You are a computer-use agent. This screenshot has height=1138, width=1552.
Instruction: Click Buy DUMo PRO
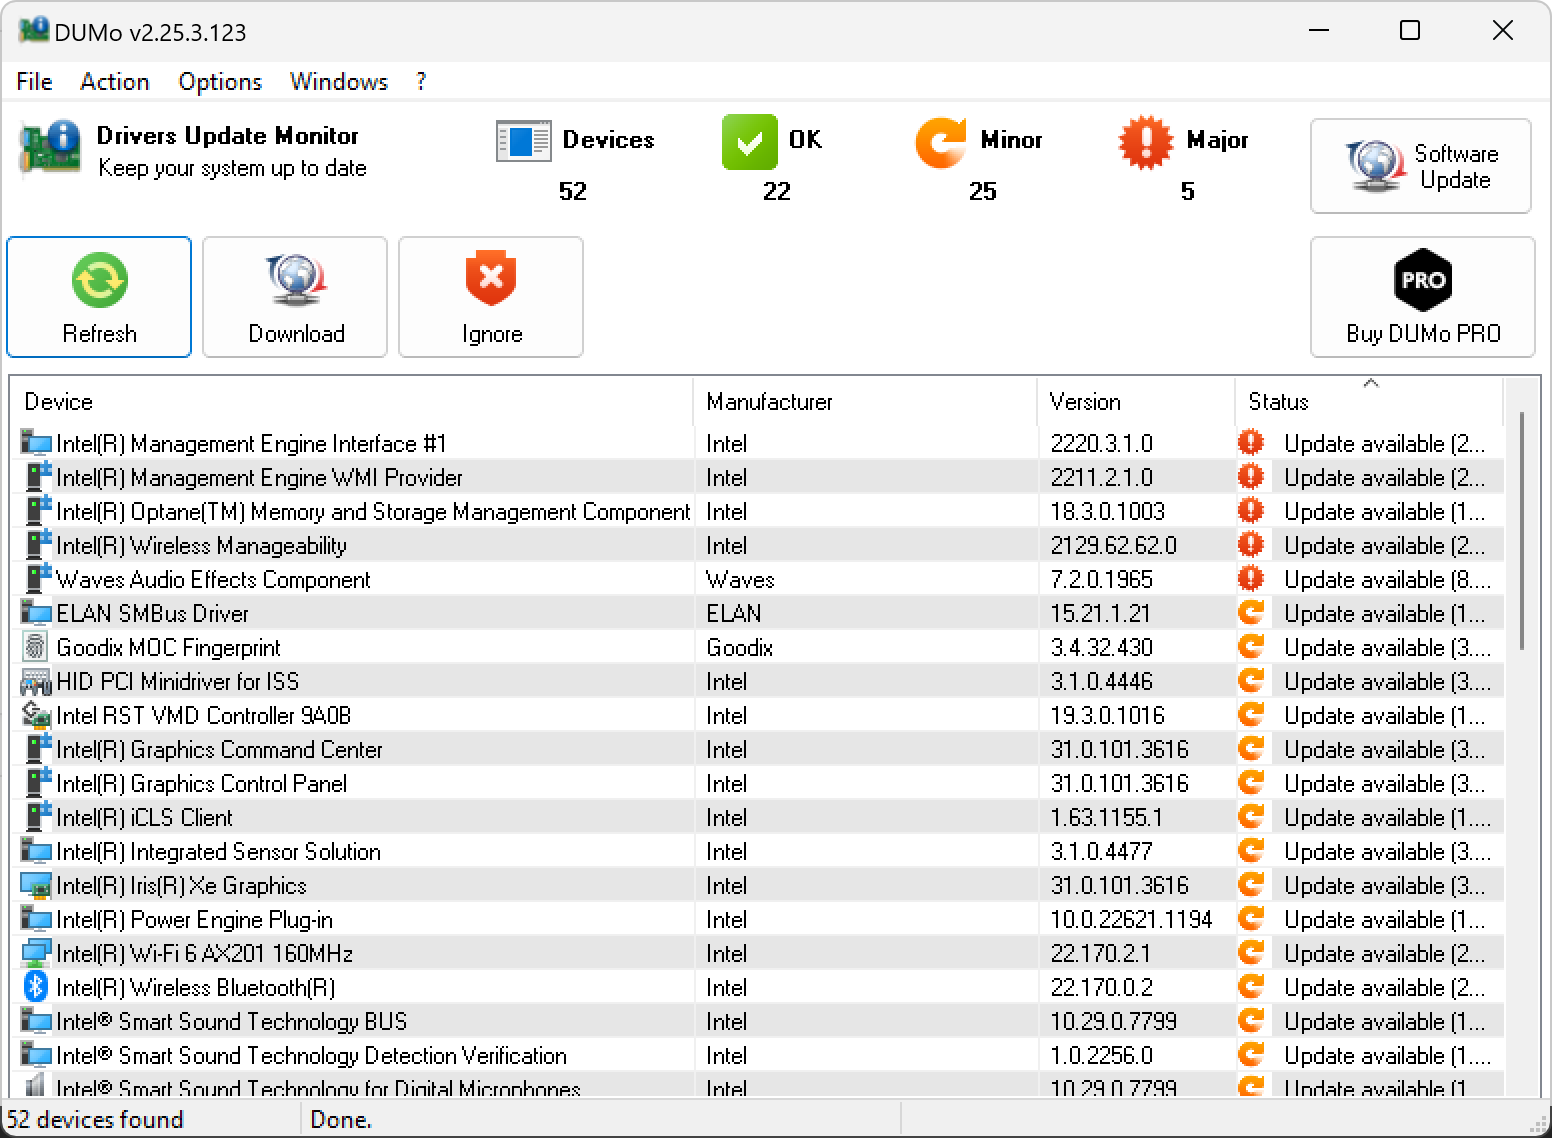point(1423,297)
